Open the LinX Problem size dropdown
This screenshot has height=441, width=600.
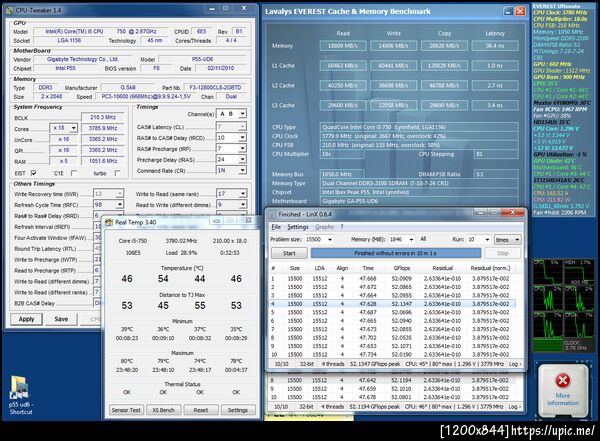330,240
